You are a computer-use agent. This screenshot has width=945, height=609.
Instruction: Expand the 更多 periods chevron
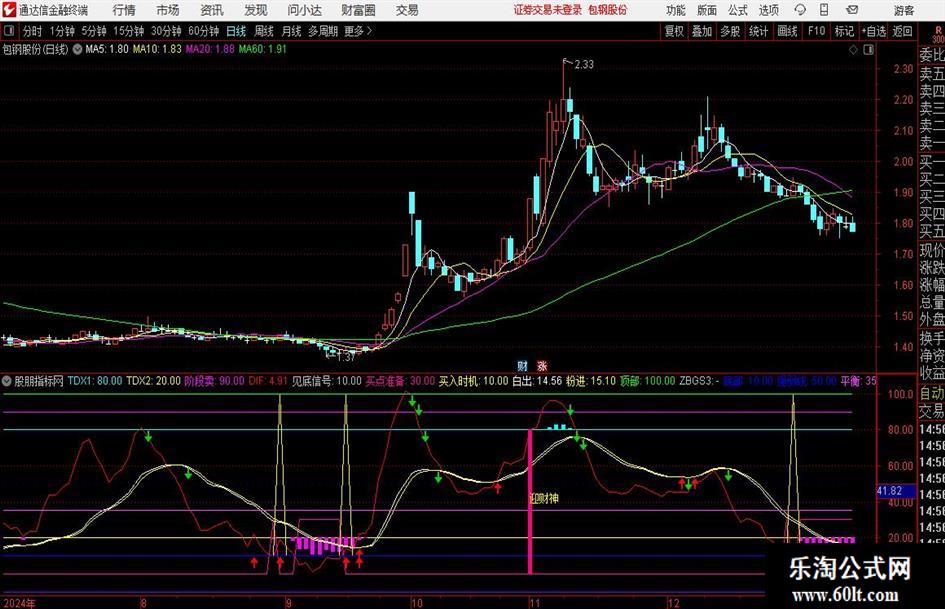pos(369,31)
